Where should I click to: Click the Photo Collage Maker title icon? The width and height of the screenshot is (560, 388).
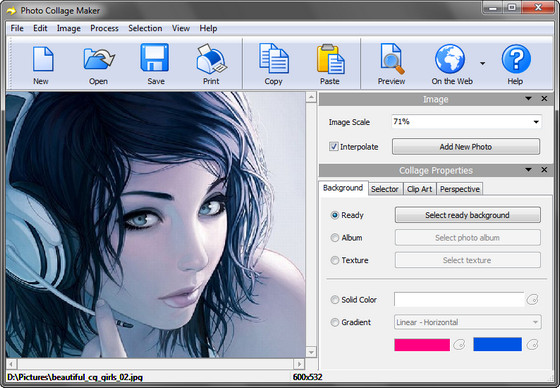(x=11, y=11)
